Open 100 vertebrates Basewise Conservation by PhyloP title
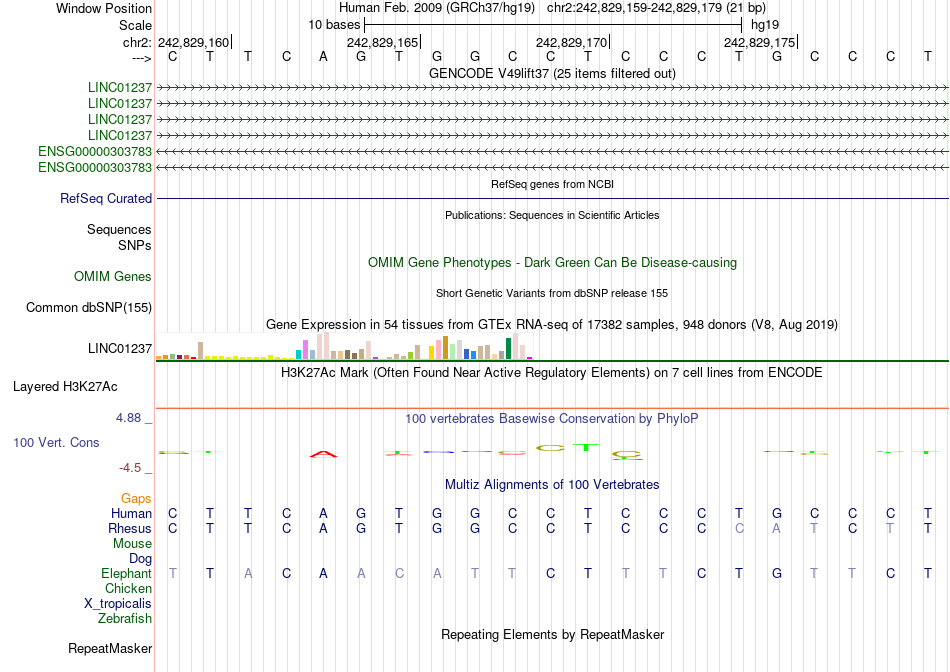The width and height of the screenshot is (950, 672). (x=552, y=418)
